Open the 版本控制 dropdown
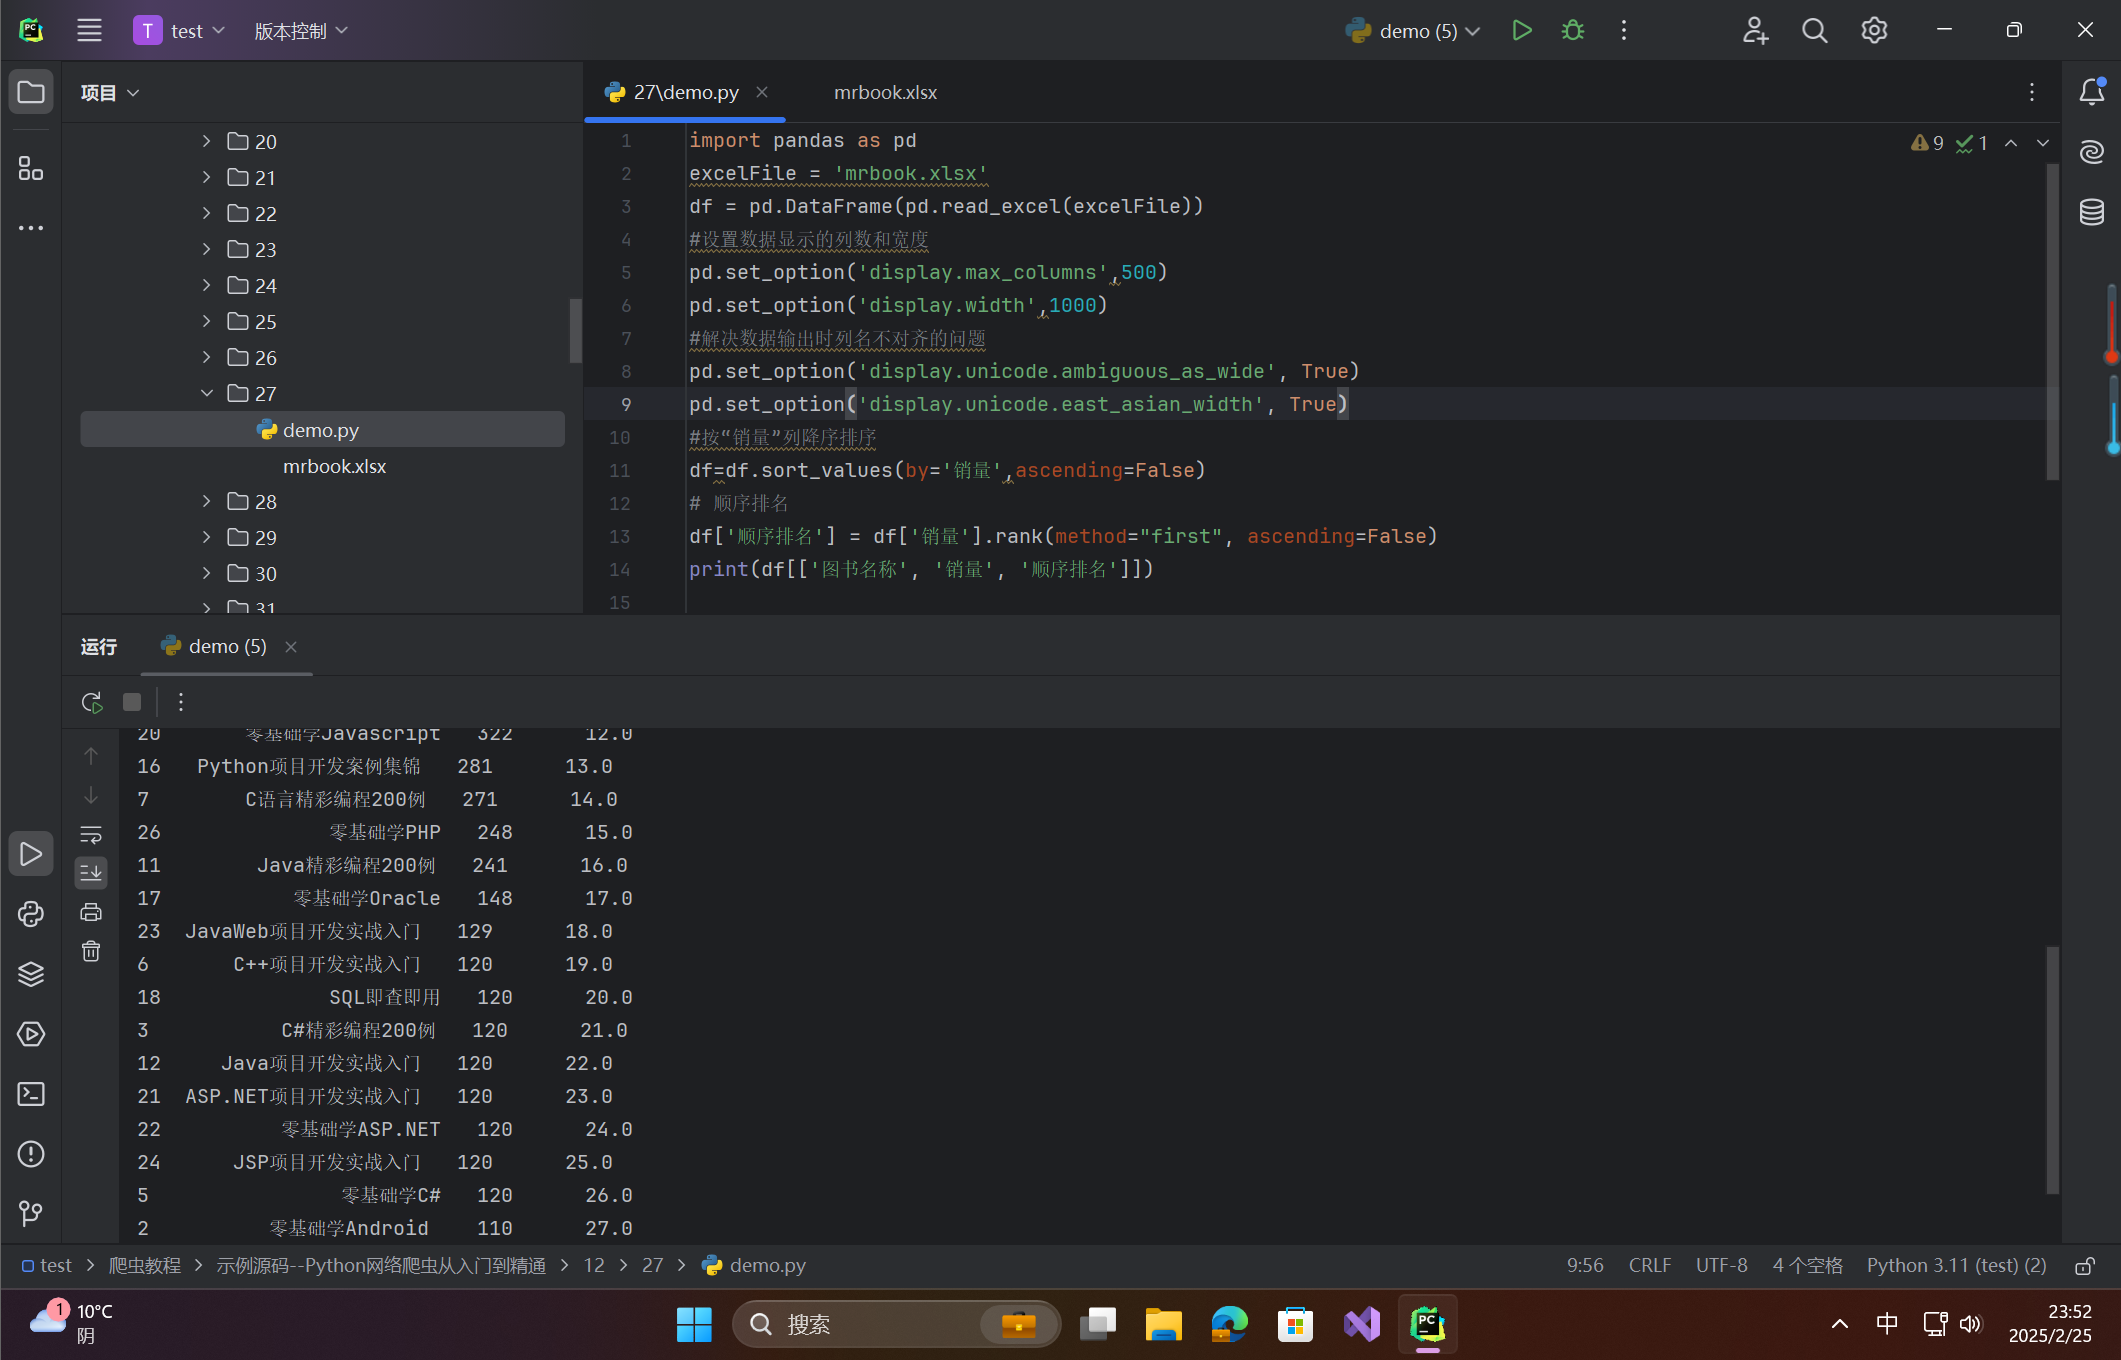 pyautogui.click(x=301, y=31)
